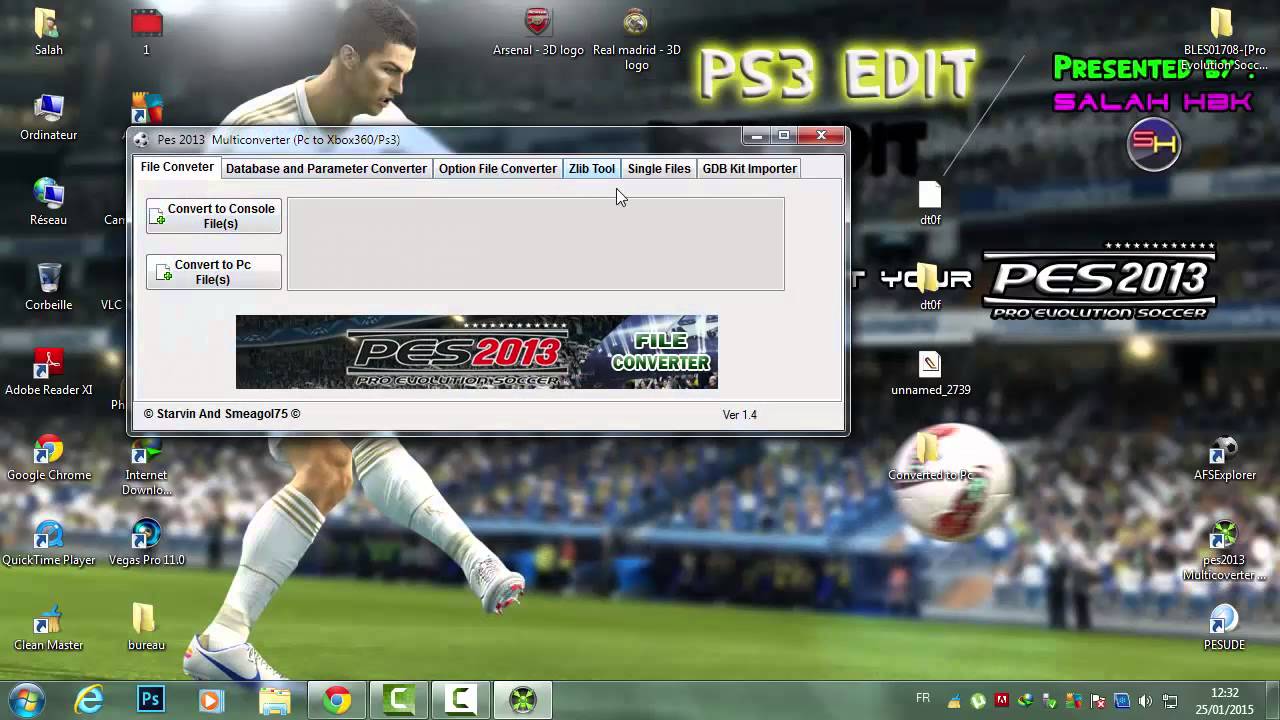
Task: Open Photoshop from the taskbar
Action: coord(151,700)
